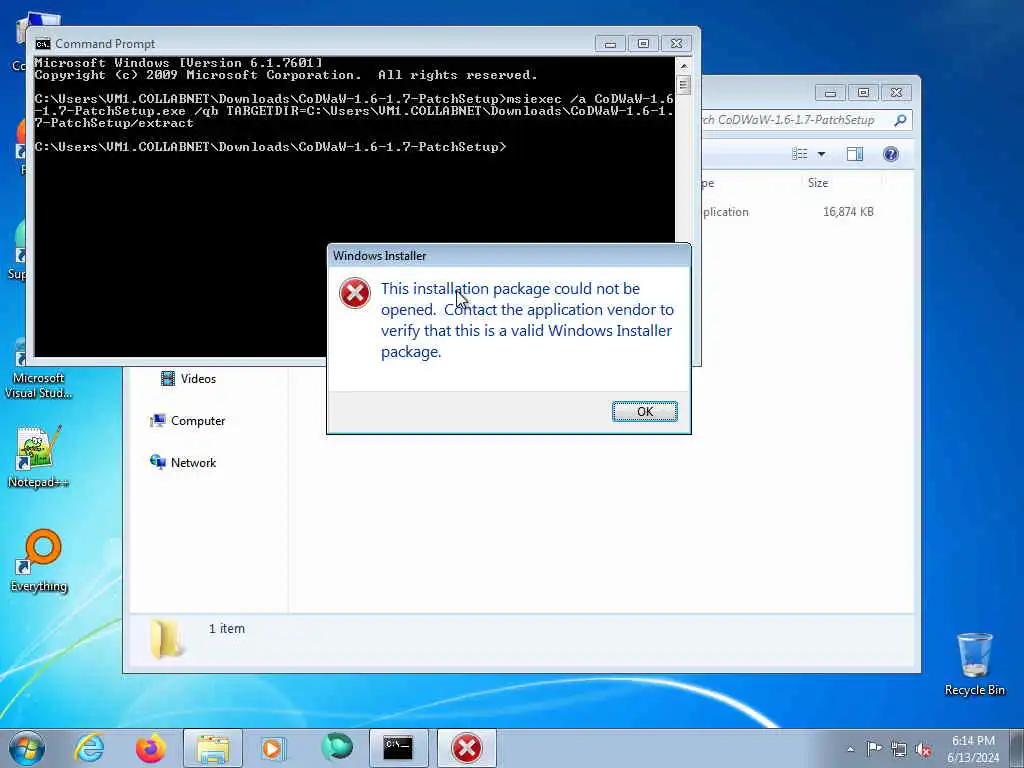This screenshot has width=1024, height=768.
Task: Minimize the Command Prompt window
Action: (x=610, y=44)
